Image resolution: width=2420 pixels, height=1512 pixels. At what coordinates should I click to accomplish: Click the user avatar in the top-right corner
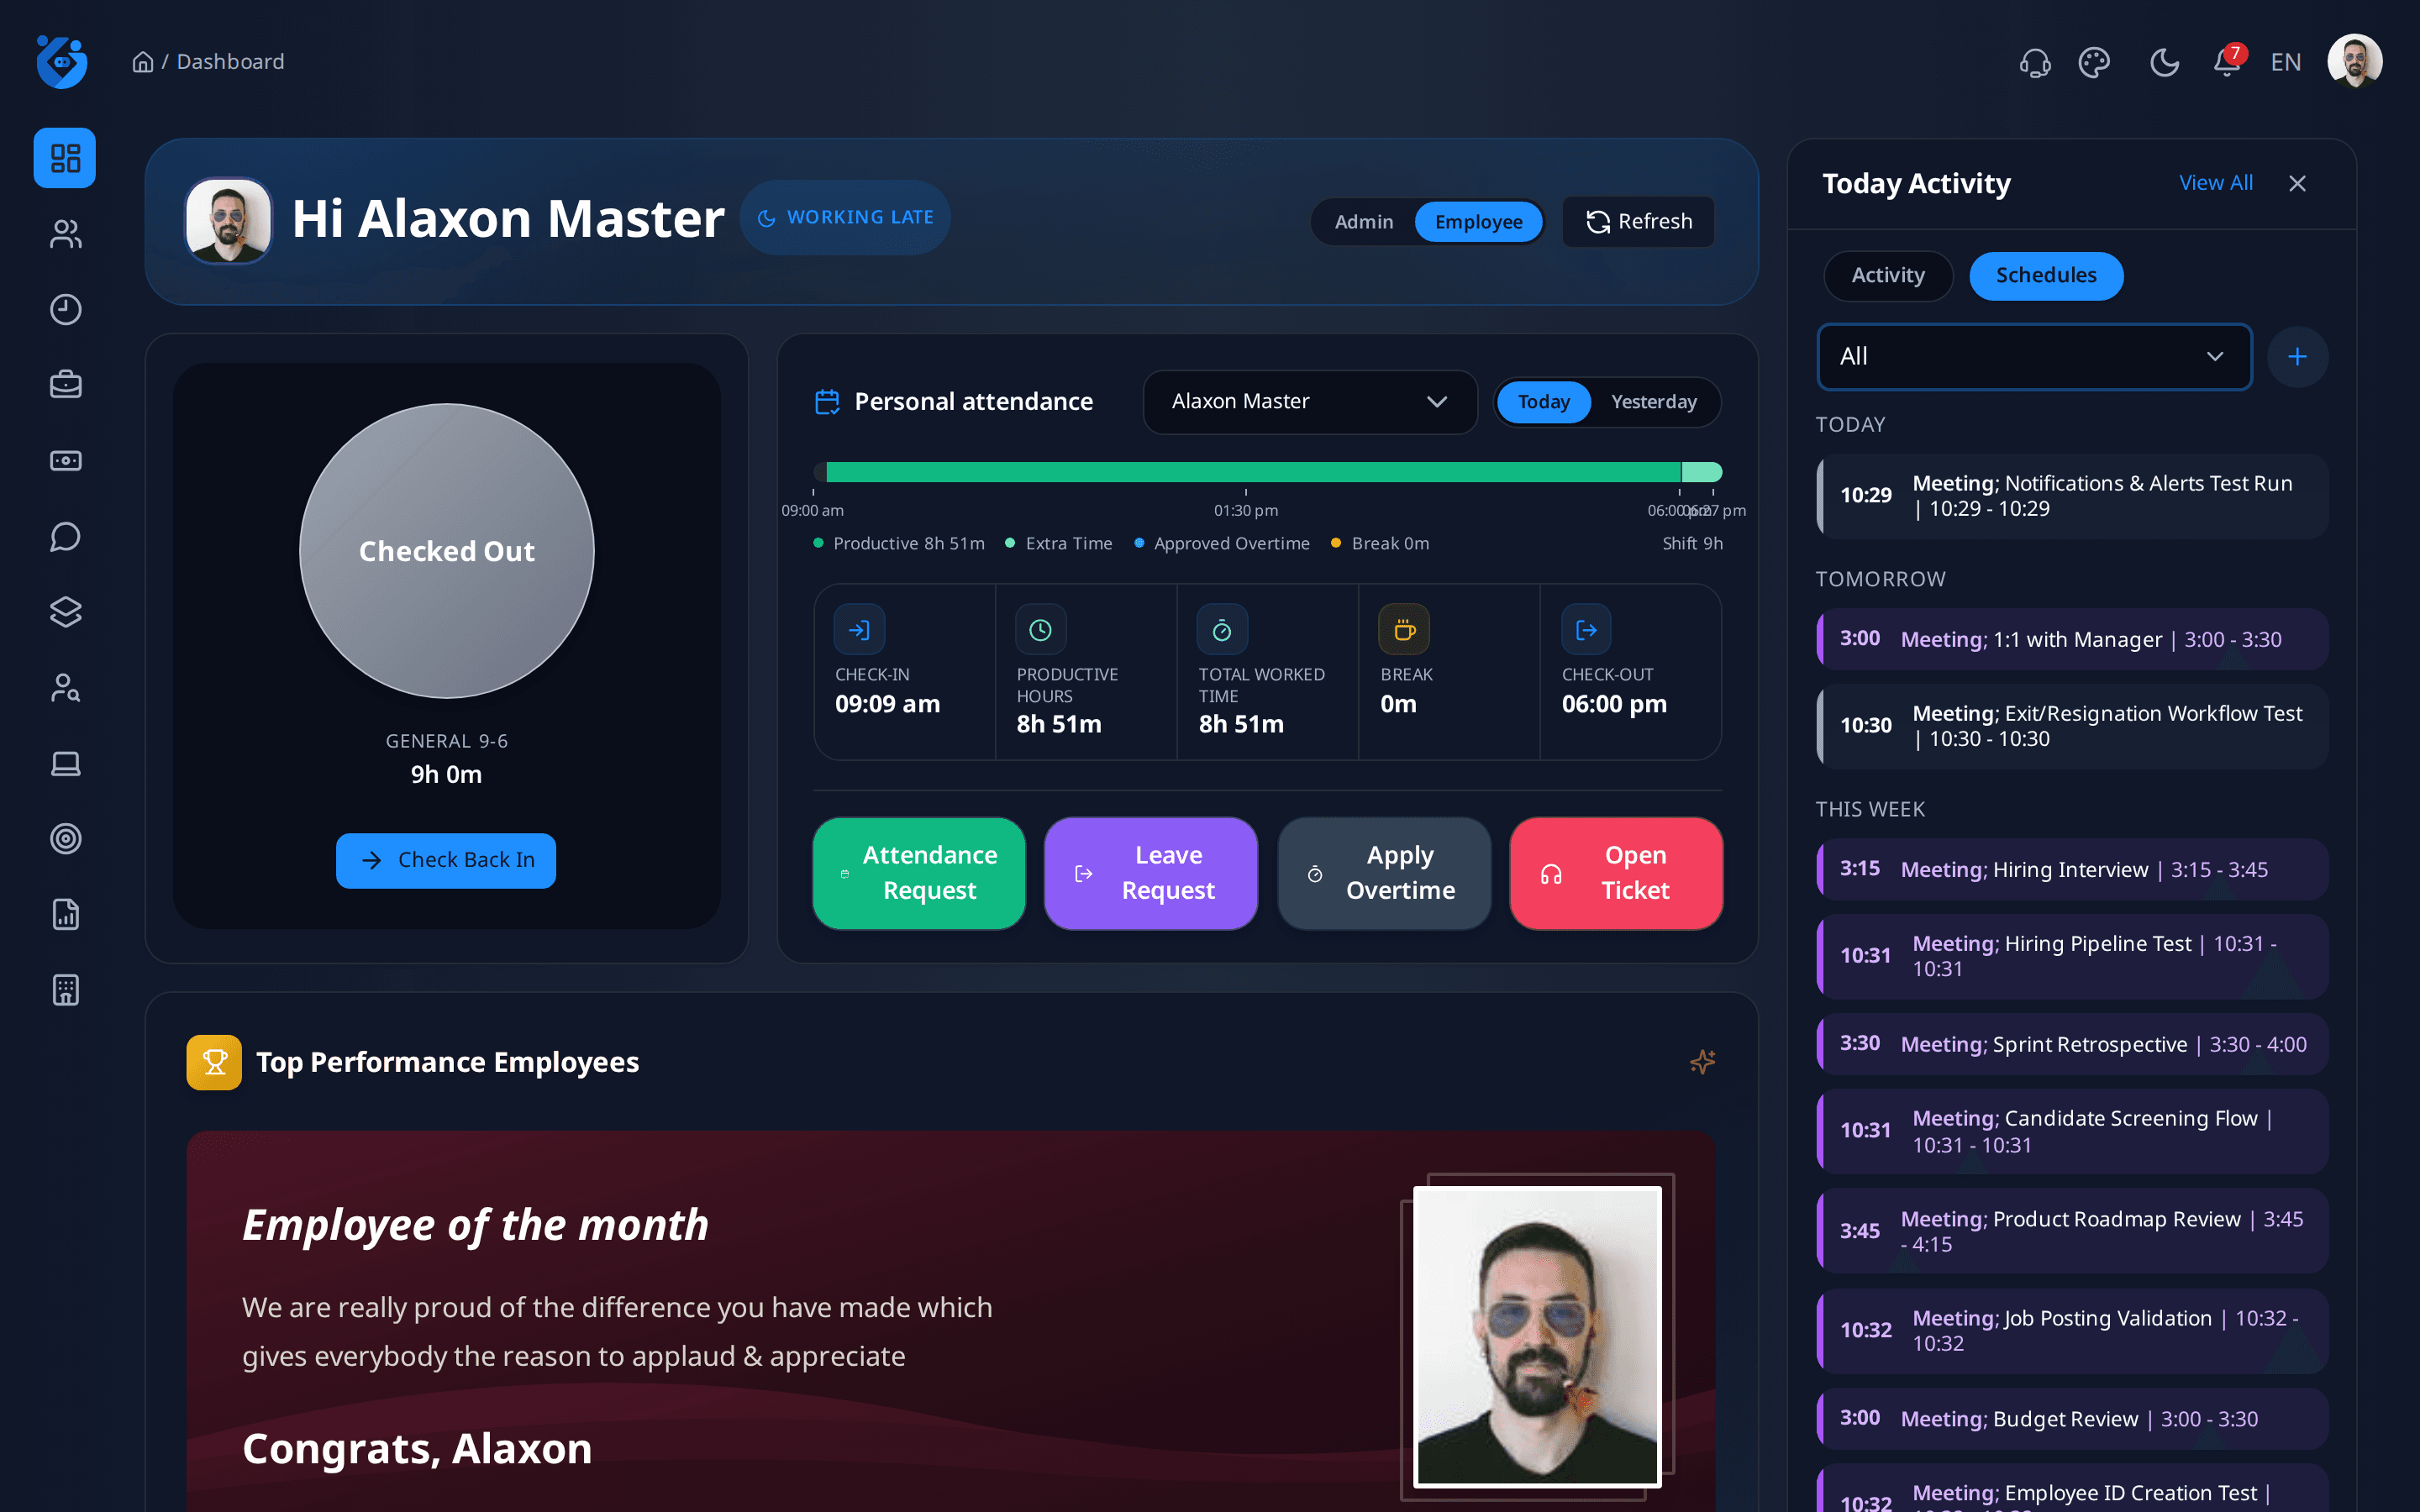2354,62
